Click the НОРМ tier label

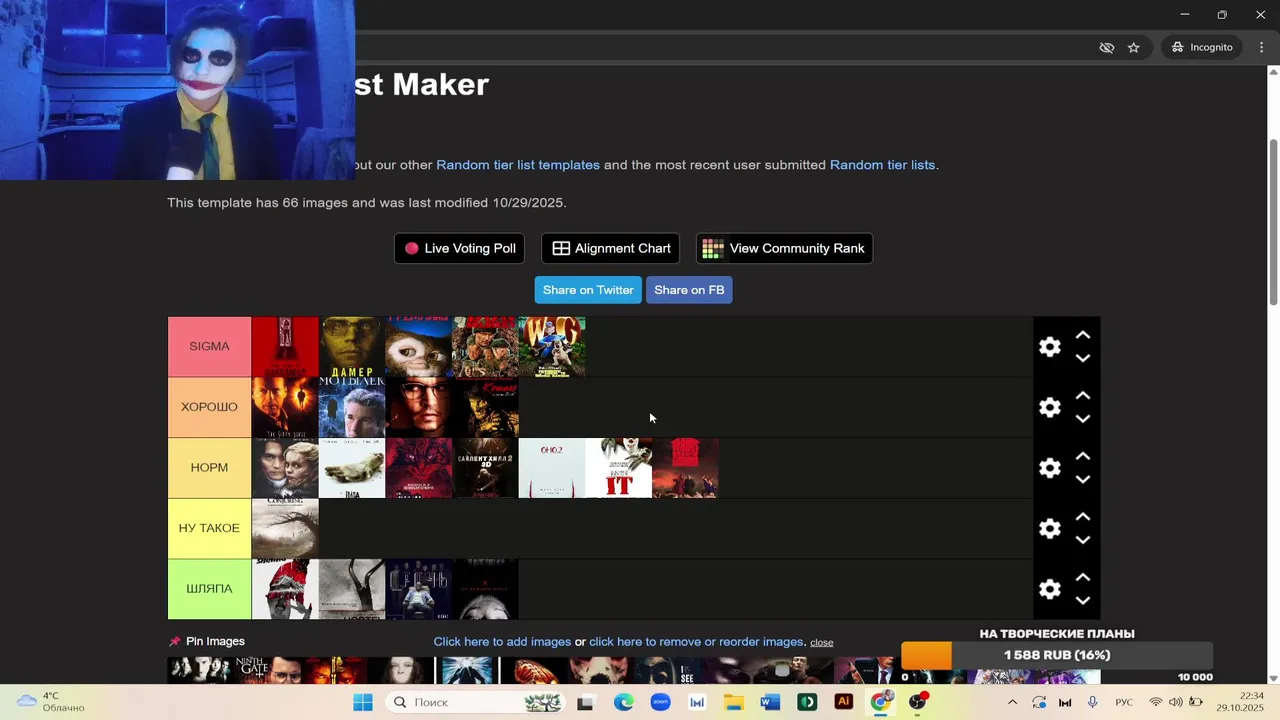tap(209, 468)
